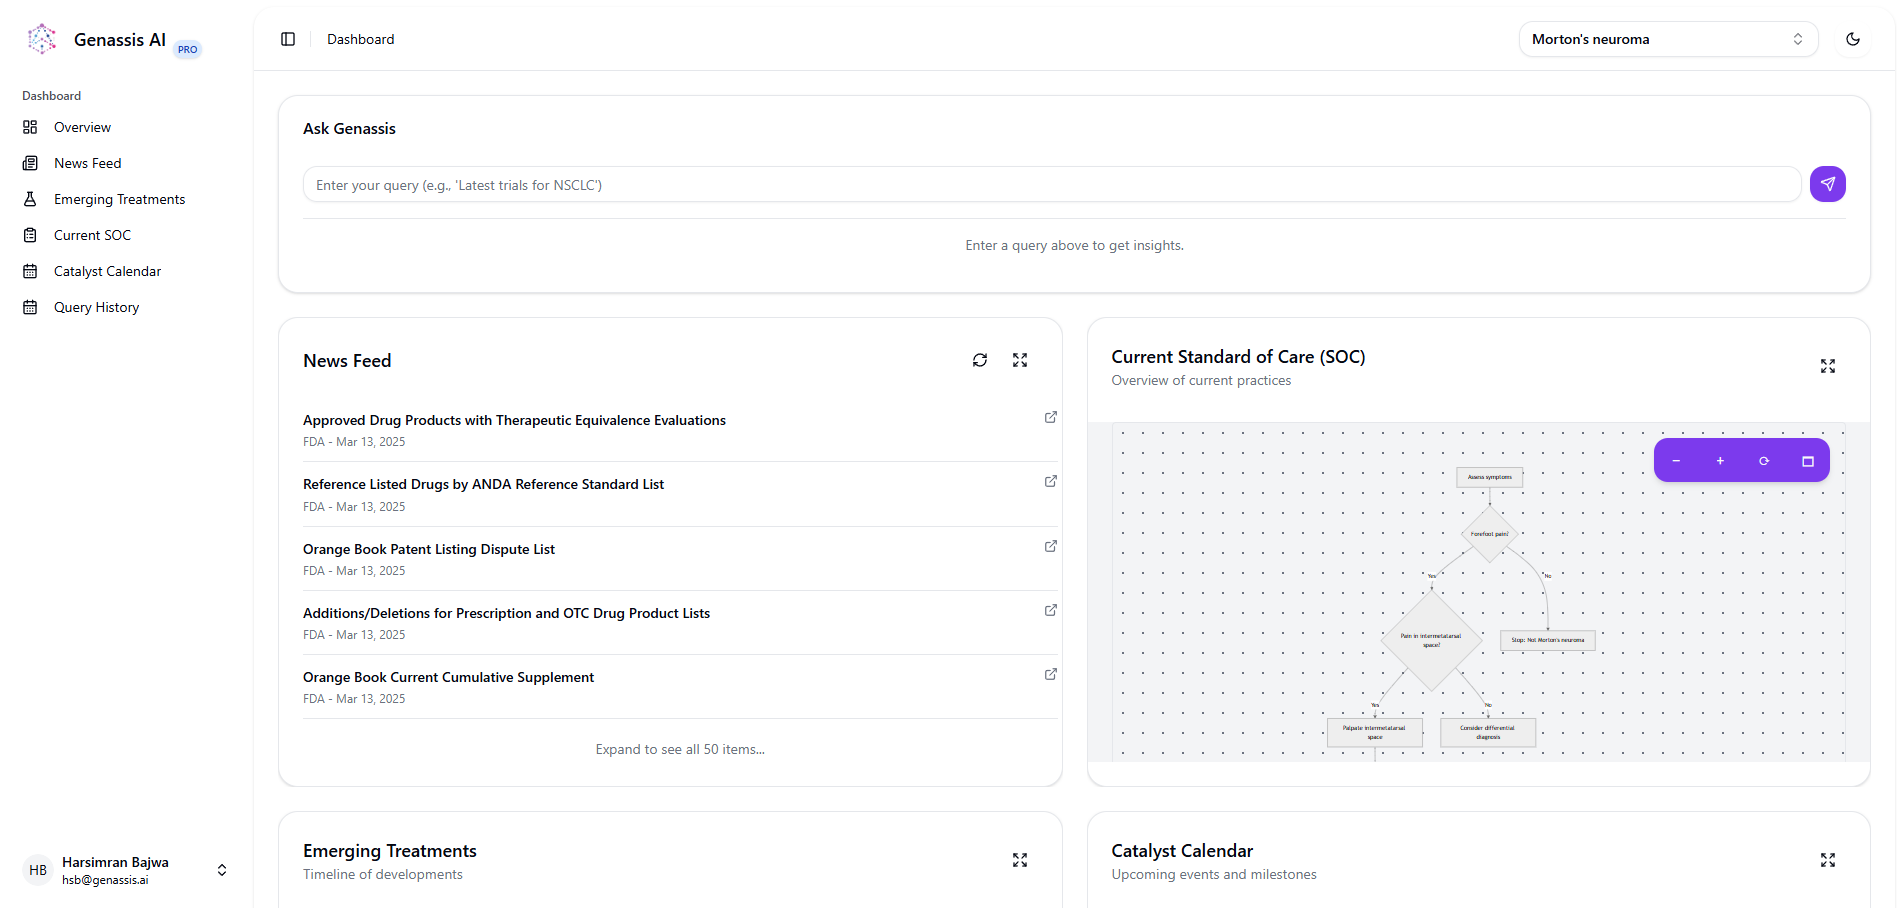Fit the SOC diagram to frame
1897x908 pixels.
(x=1808, y=460)
